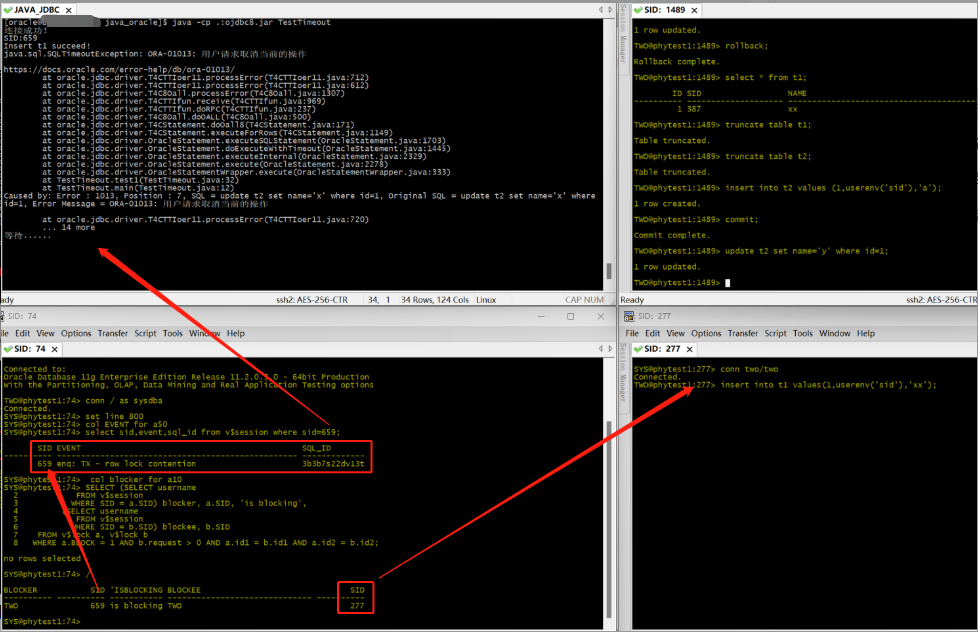The height and width of the screenshot is (632, 978).
Task: Close the SID: 1489 tab
Action: [694, 10]
